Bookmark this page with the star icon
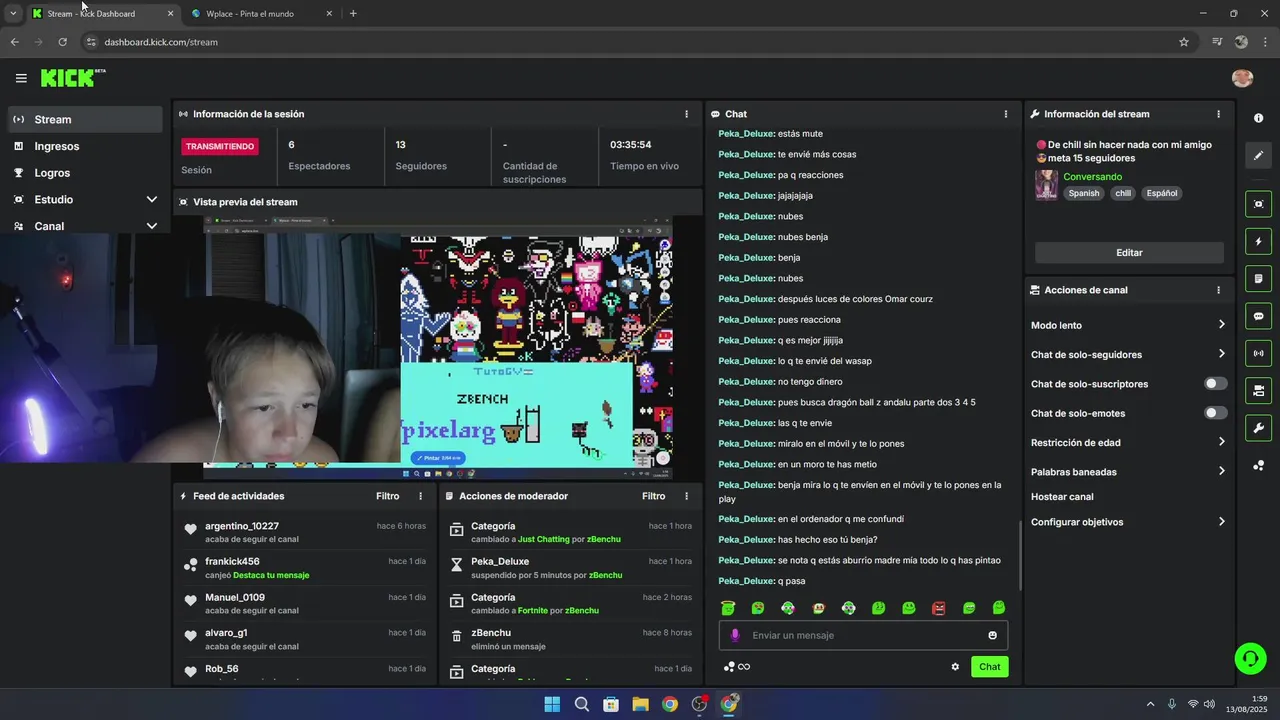This screenshot has height=720, width=1280. pyautogui.click(x=1184, y=42)
